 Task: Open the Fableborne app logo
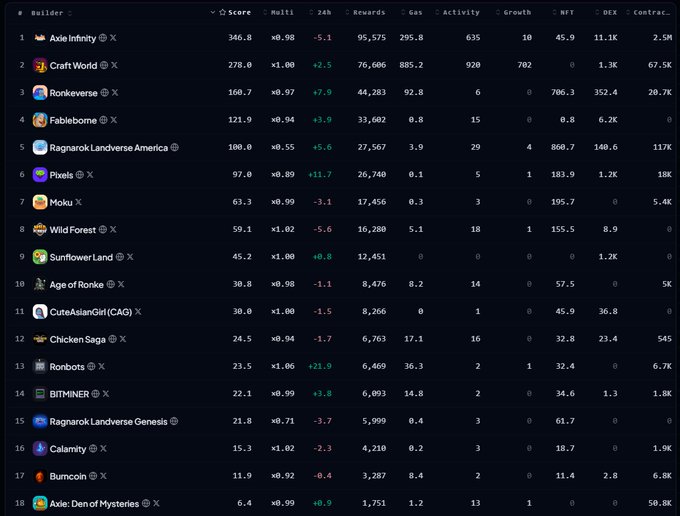pos(40,120)
